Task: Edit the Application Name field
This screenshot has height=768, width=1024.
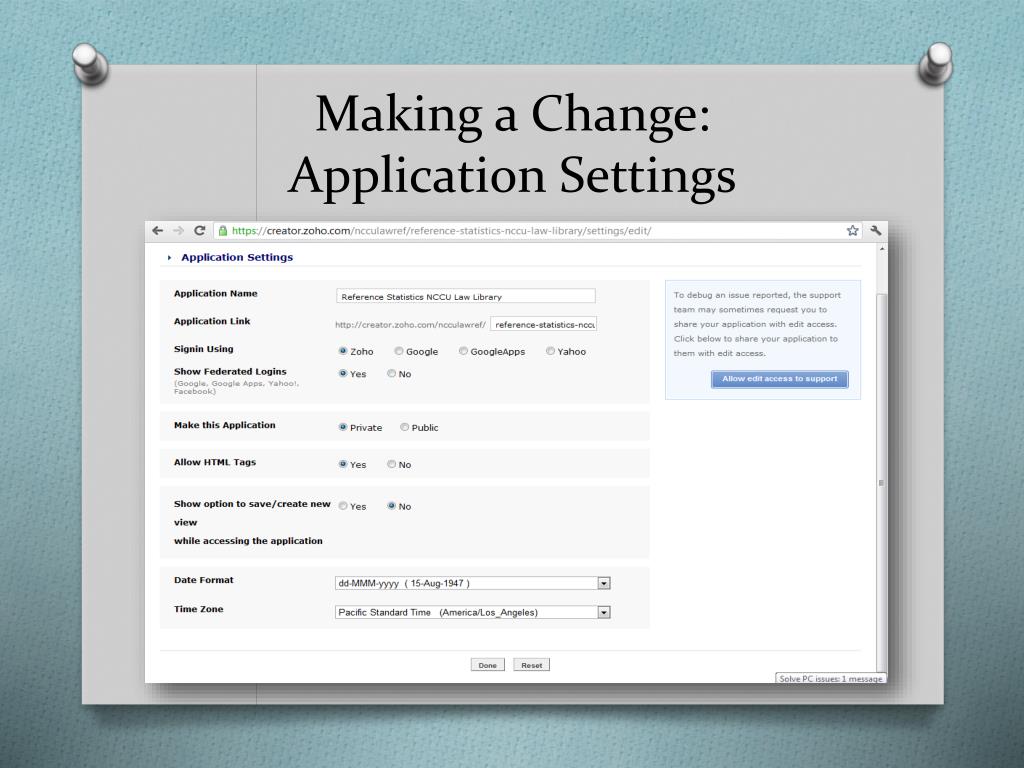Action: click(466, 296)
